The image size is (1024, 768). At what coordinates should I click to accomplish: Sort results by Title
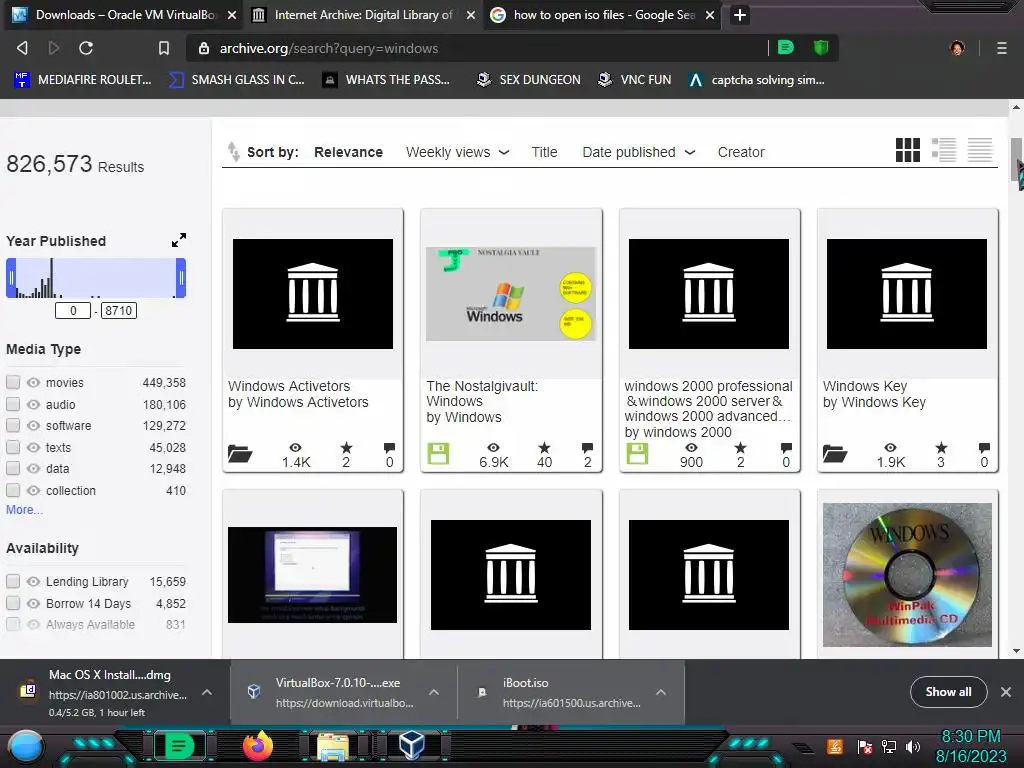pyautogui.click(x=544, y=152)
